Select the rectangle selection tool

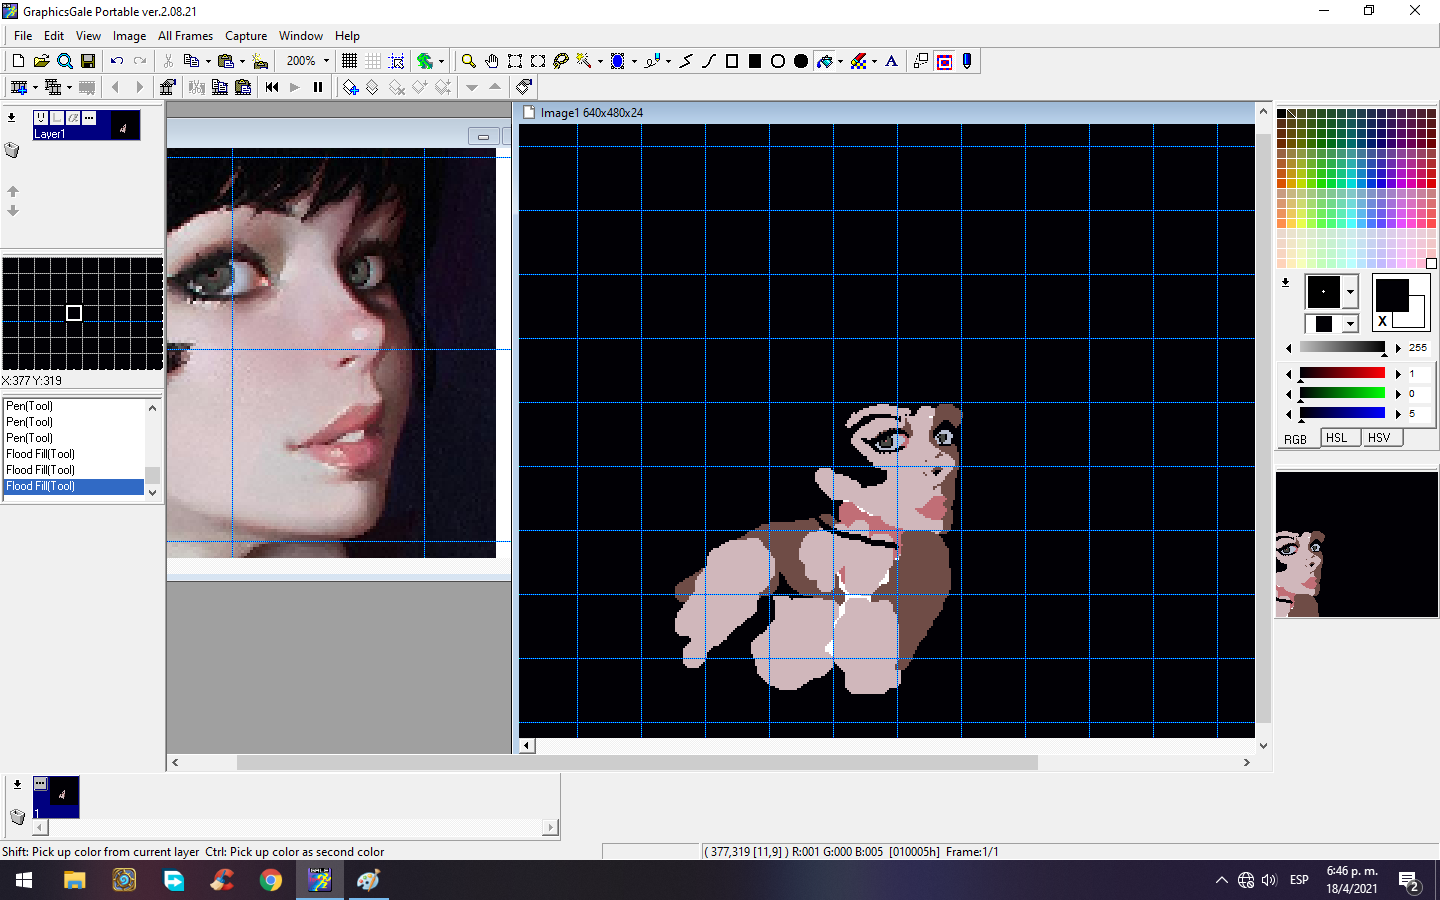tap(515, 61)
